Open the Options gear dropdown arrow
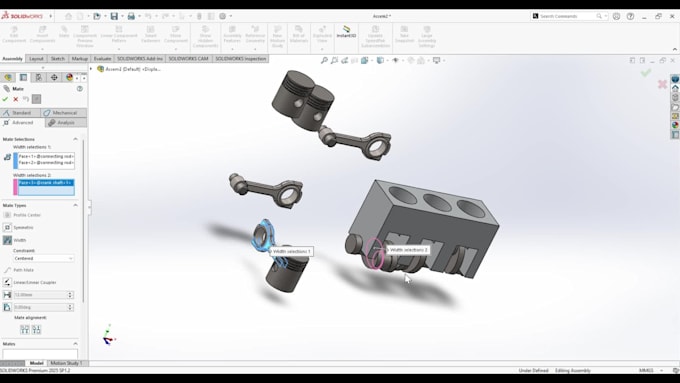The height and width of the screenshot is (383, 680). [231, 16]
